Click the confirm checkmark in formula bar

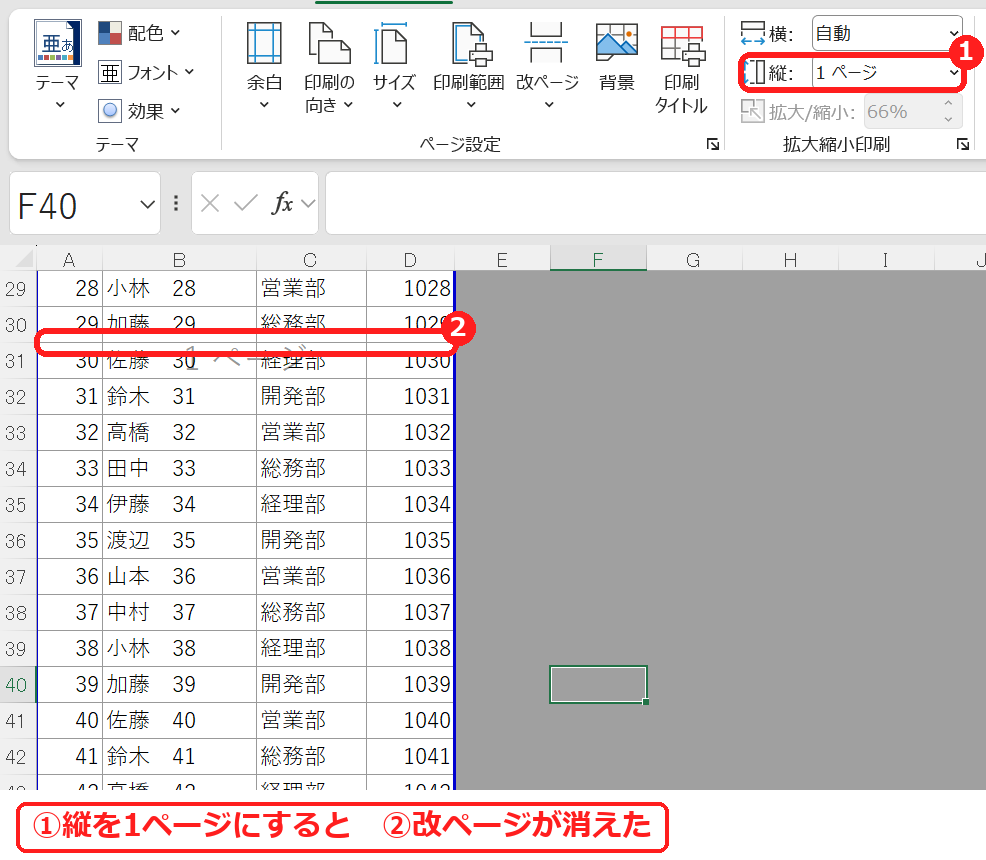pos(245,203)
